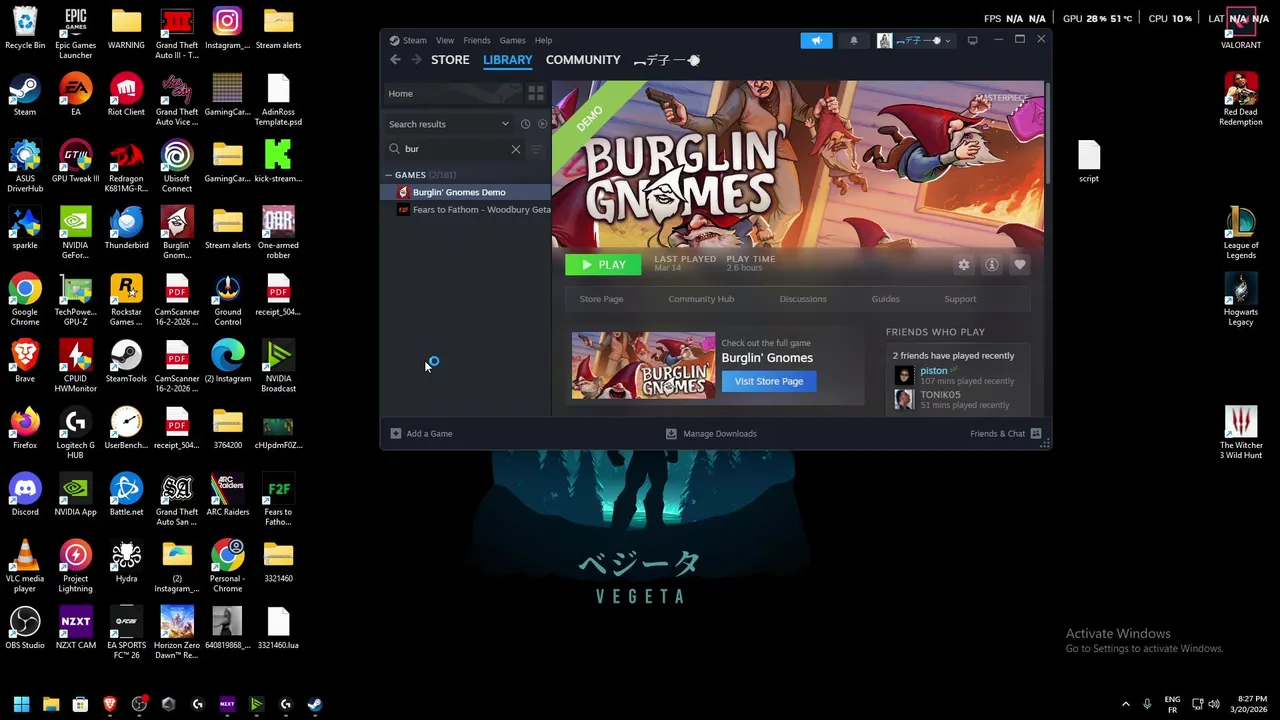Viewport: 1280px width, 720px height.
Task: Open Burglin' Gnomes Demo manage gear icon
Action: (964, 265)
